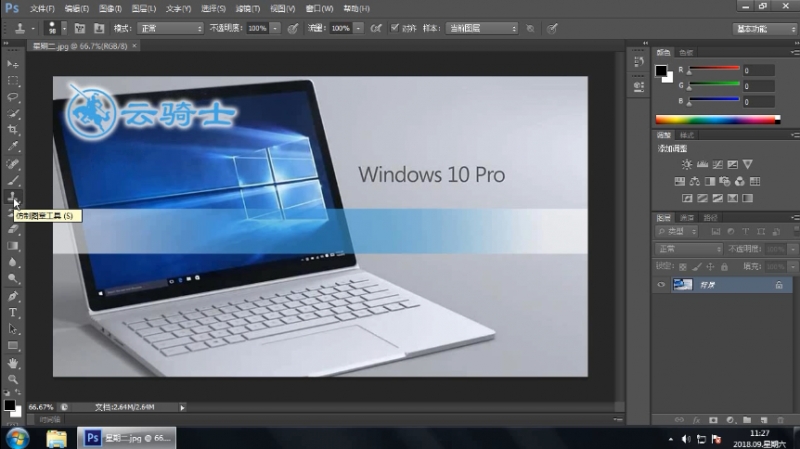Screen dimensions: 800x449
Task: Switch to the Channels panel tab
Action: 687,218
